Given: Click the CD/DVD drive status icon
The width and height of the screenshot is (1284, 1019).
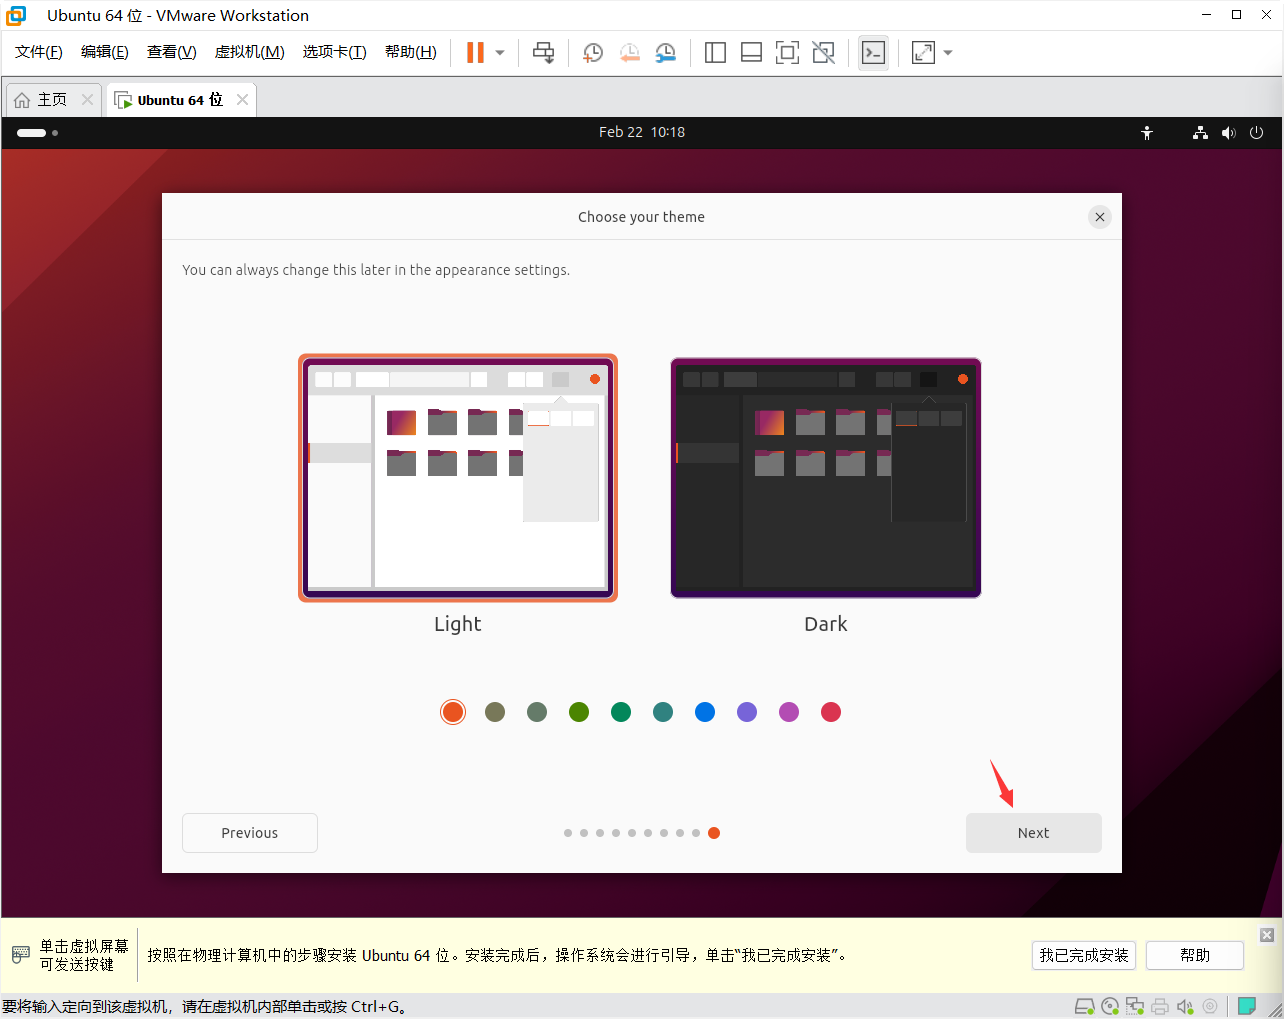Looking at the screenshot, I should point(1110,1006).
